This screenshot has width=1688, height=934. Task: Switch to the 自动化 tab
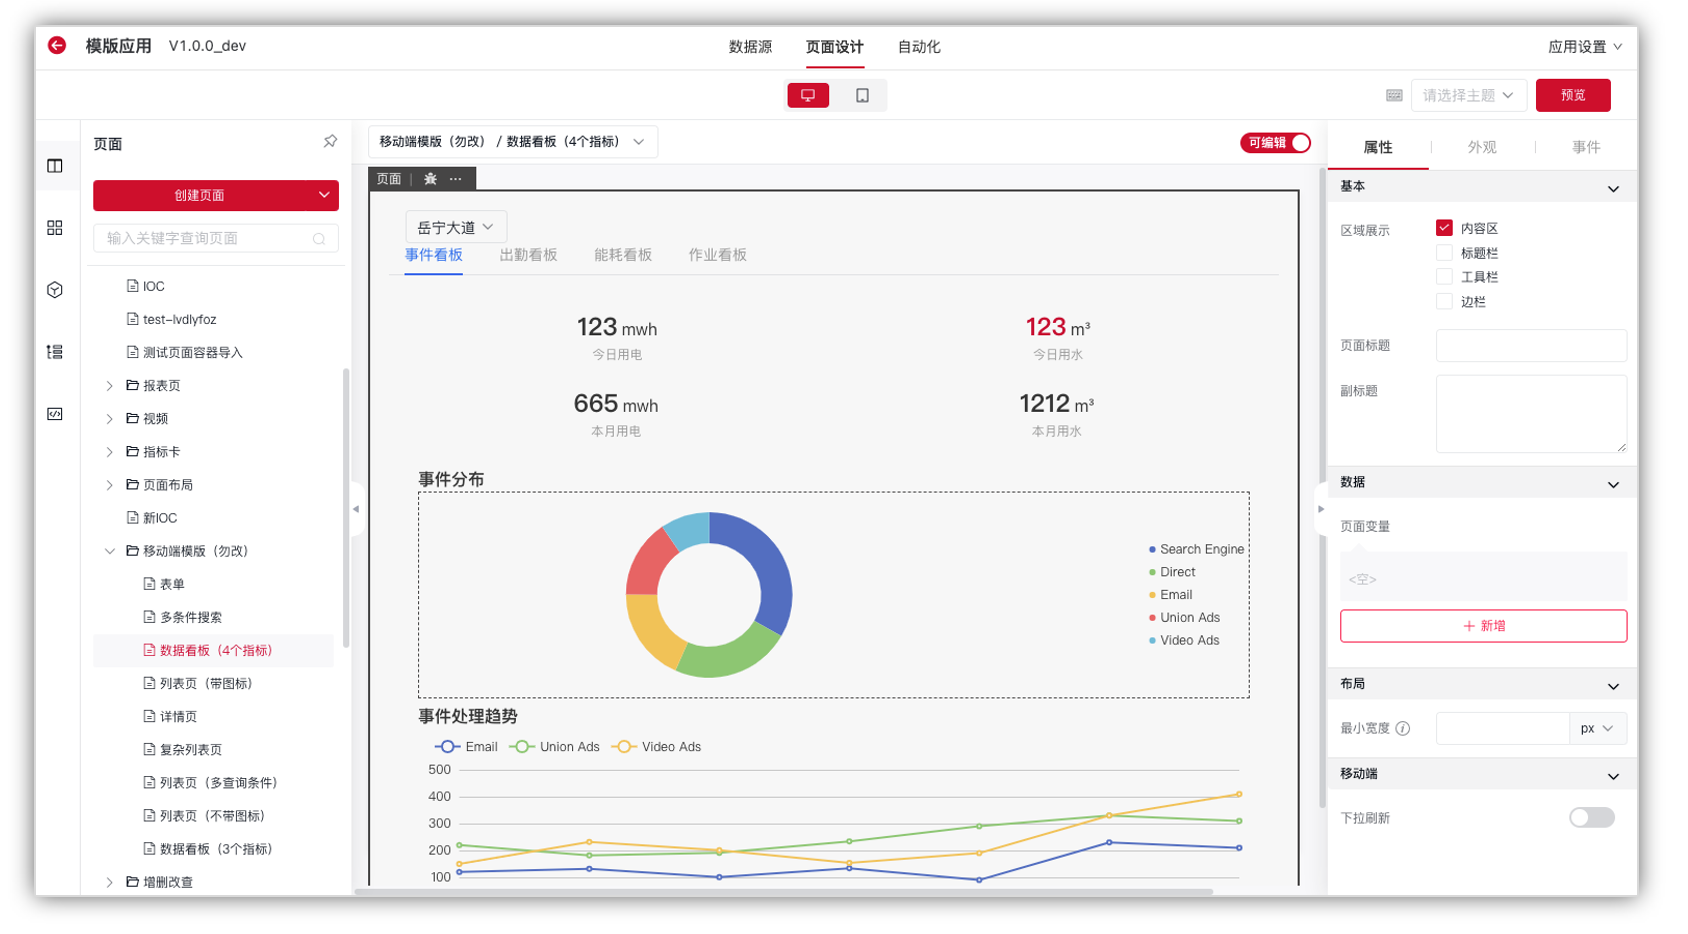[919, 47]
